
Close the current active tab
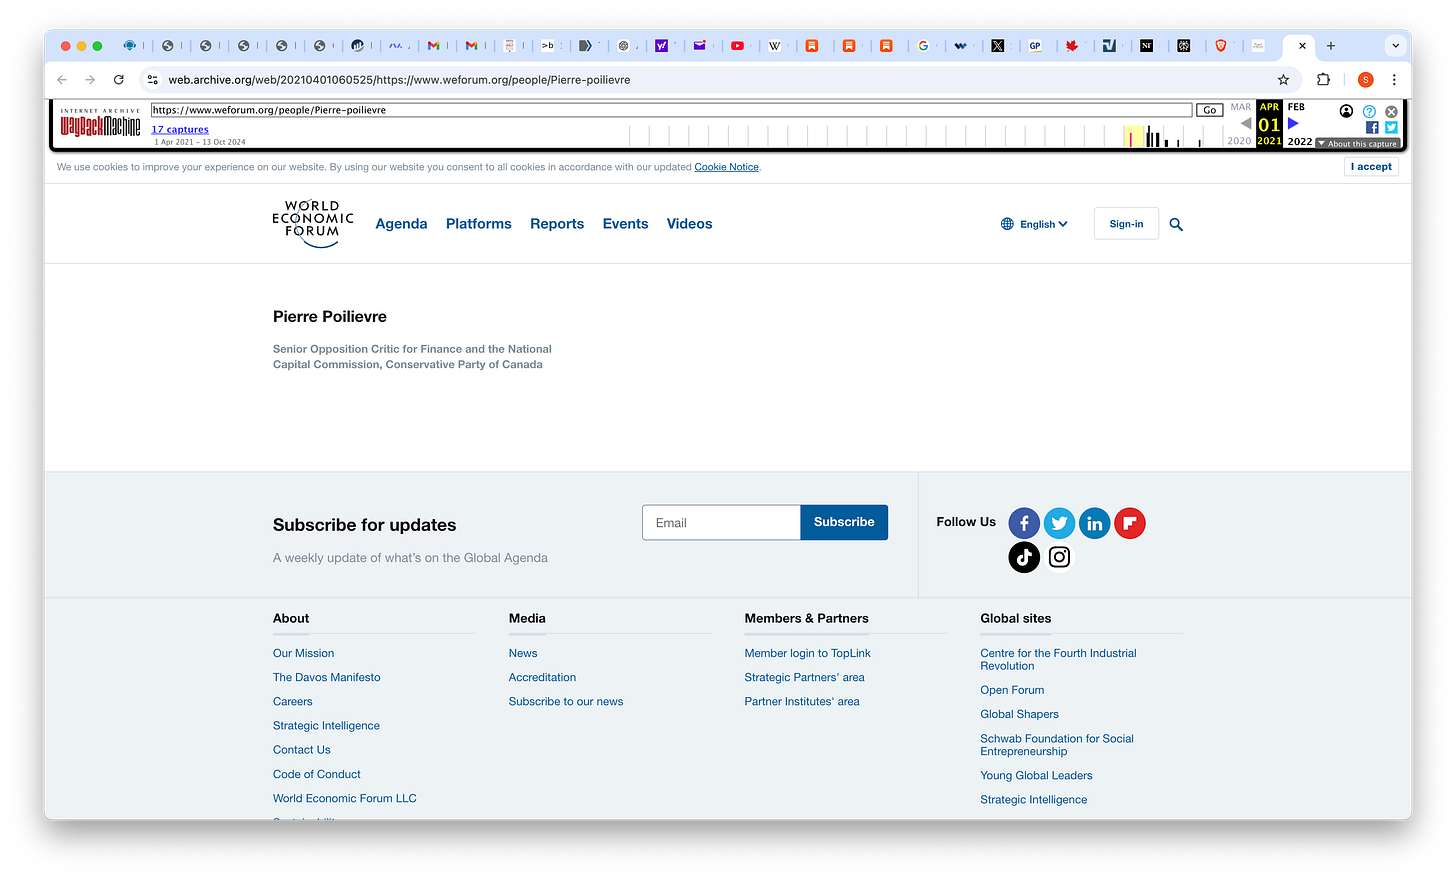[x=1302, y=46]
